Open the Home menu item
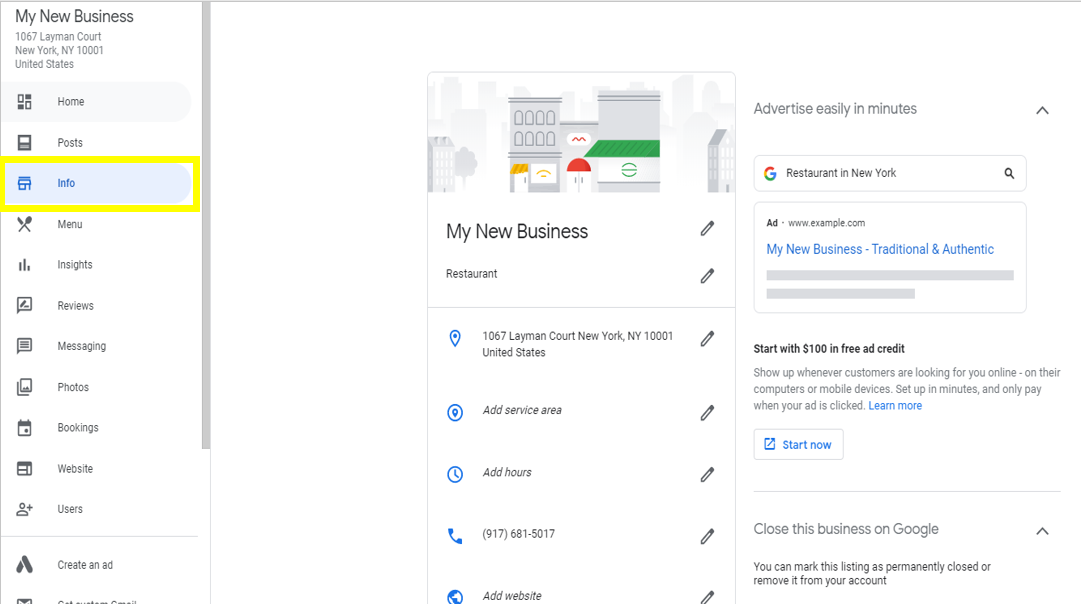The height and width of the screenshot is (604, 1081). coord(71,102)
